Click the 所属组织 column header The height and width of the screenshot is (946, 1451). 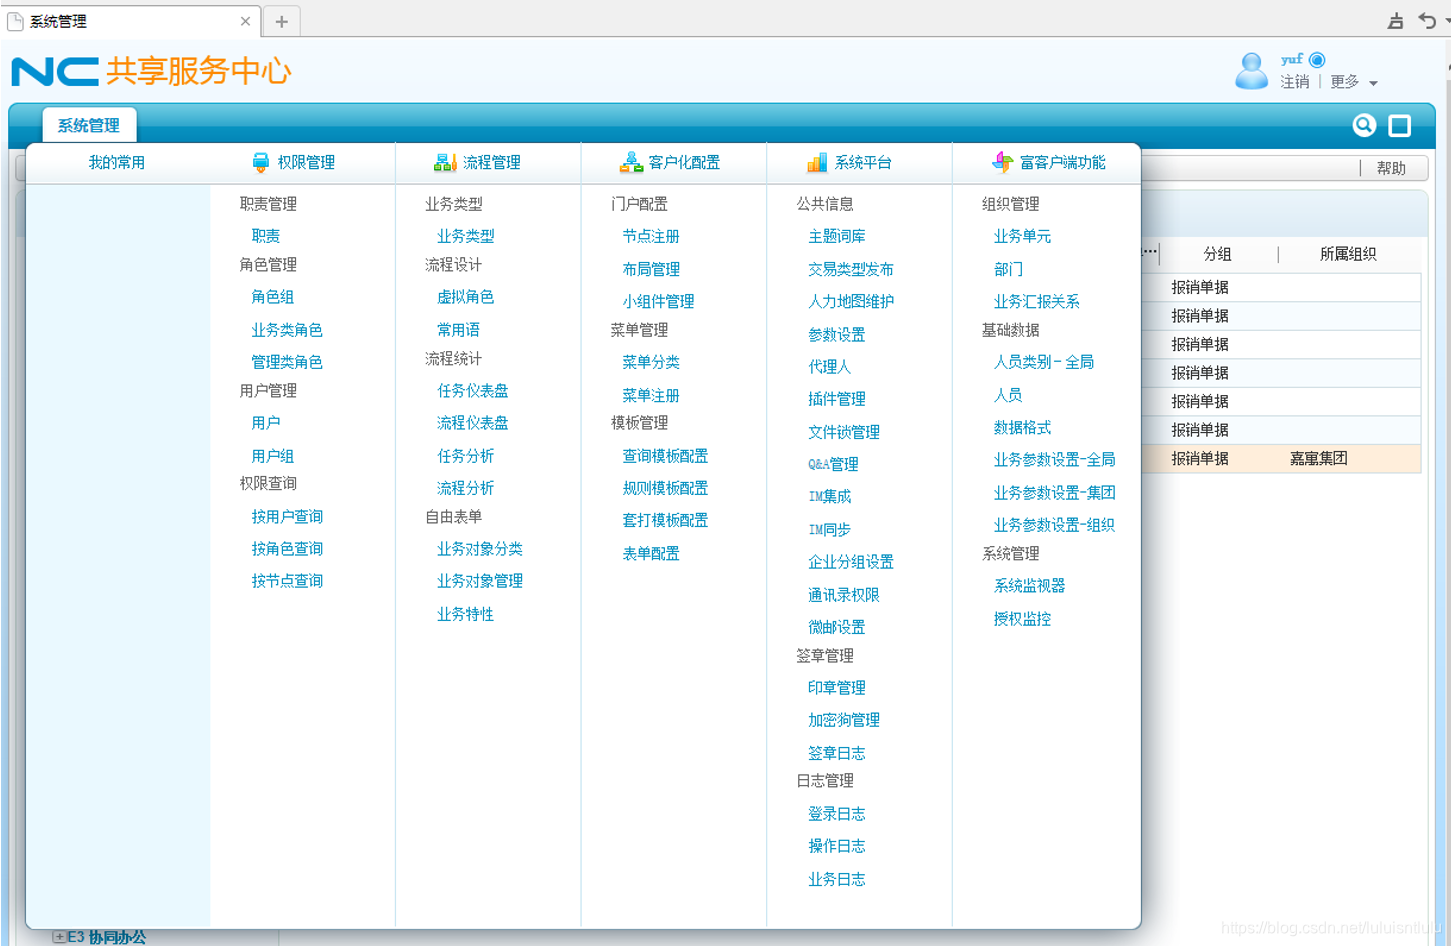1348,254
